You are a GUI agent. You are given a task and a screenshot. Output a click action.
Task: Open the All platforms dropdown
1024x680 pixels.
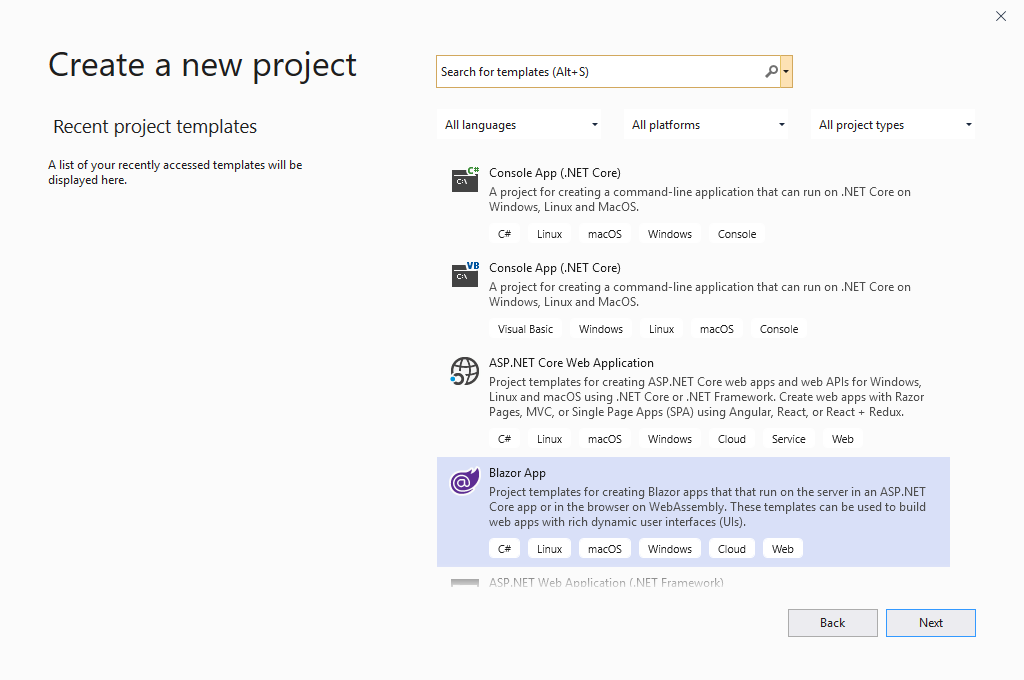pos(707,125)
